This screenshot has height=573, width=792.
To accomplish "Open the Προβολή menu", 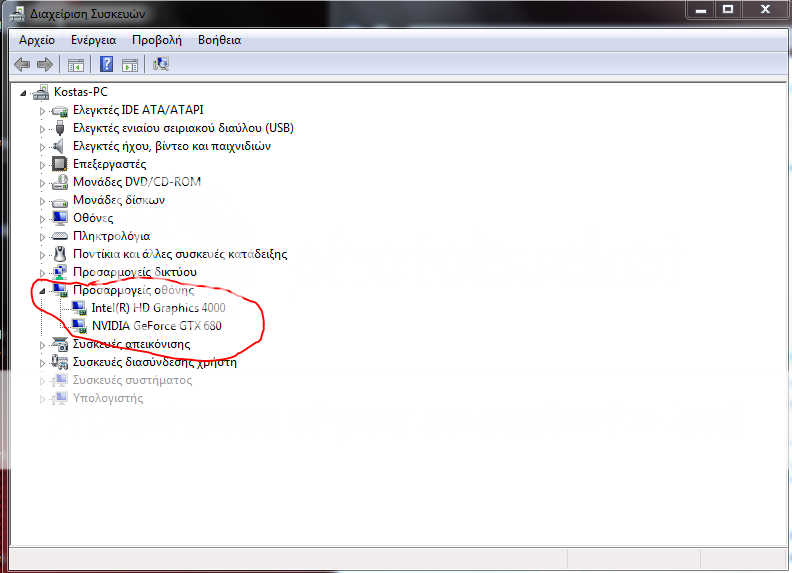I will click(x=157, y=40).
